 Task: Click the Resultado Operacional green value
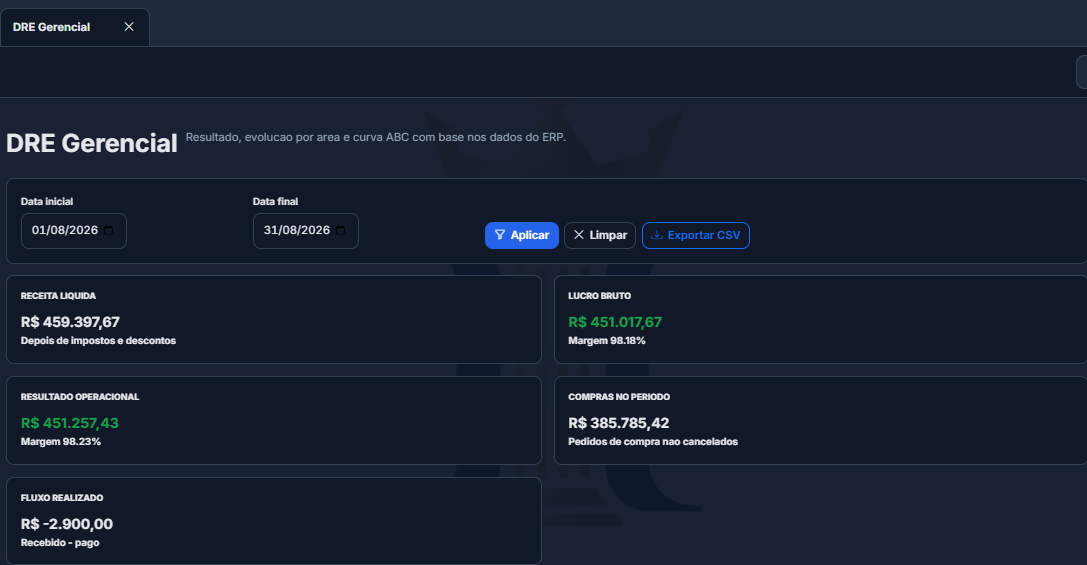[x=69, y=423]
